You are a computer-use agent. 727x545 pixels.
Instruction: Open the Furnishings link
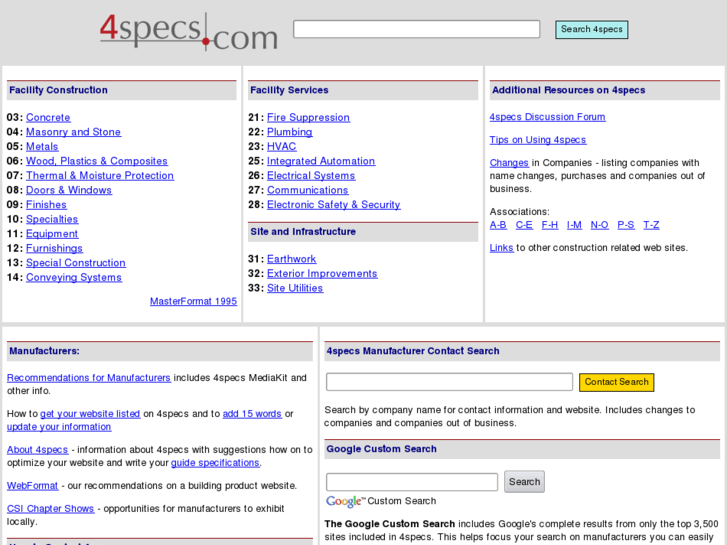[x=54, y=248]
